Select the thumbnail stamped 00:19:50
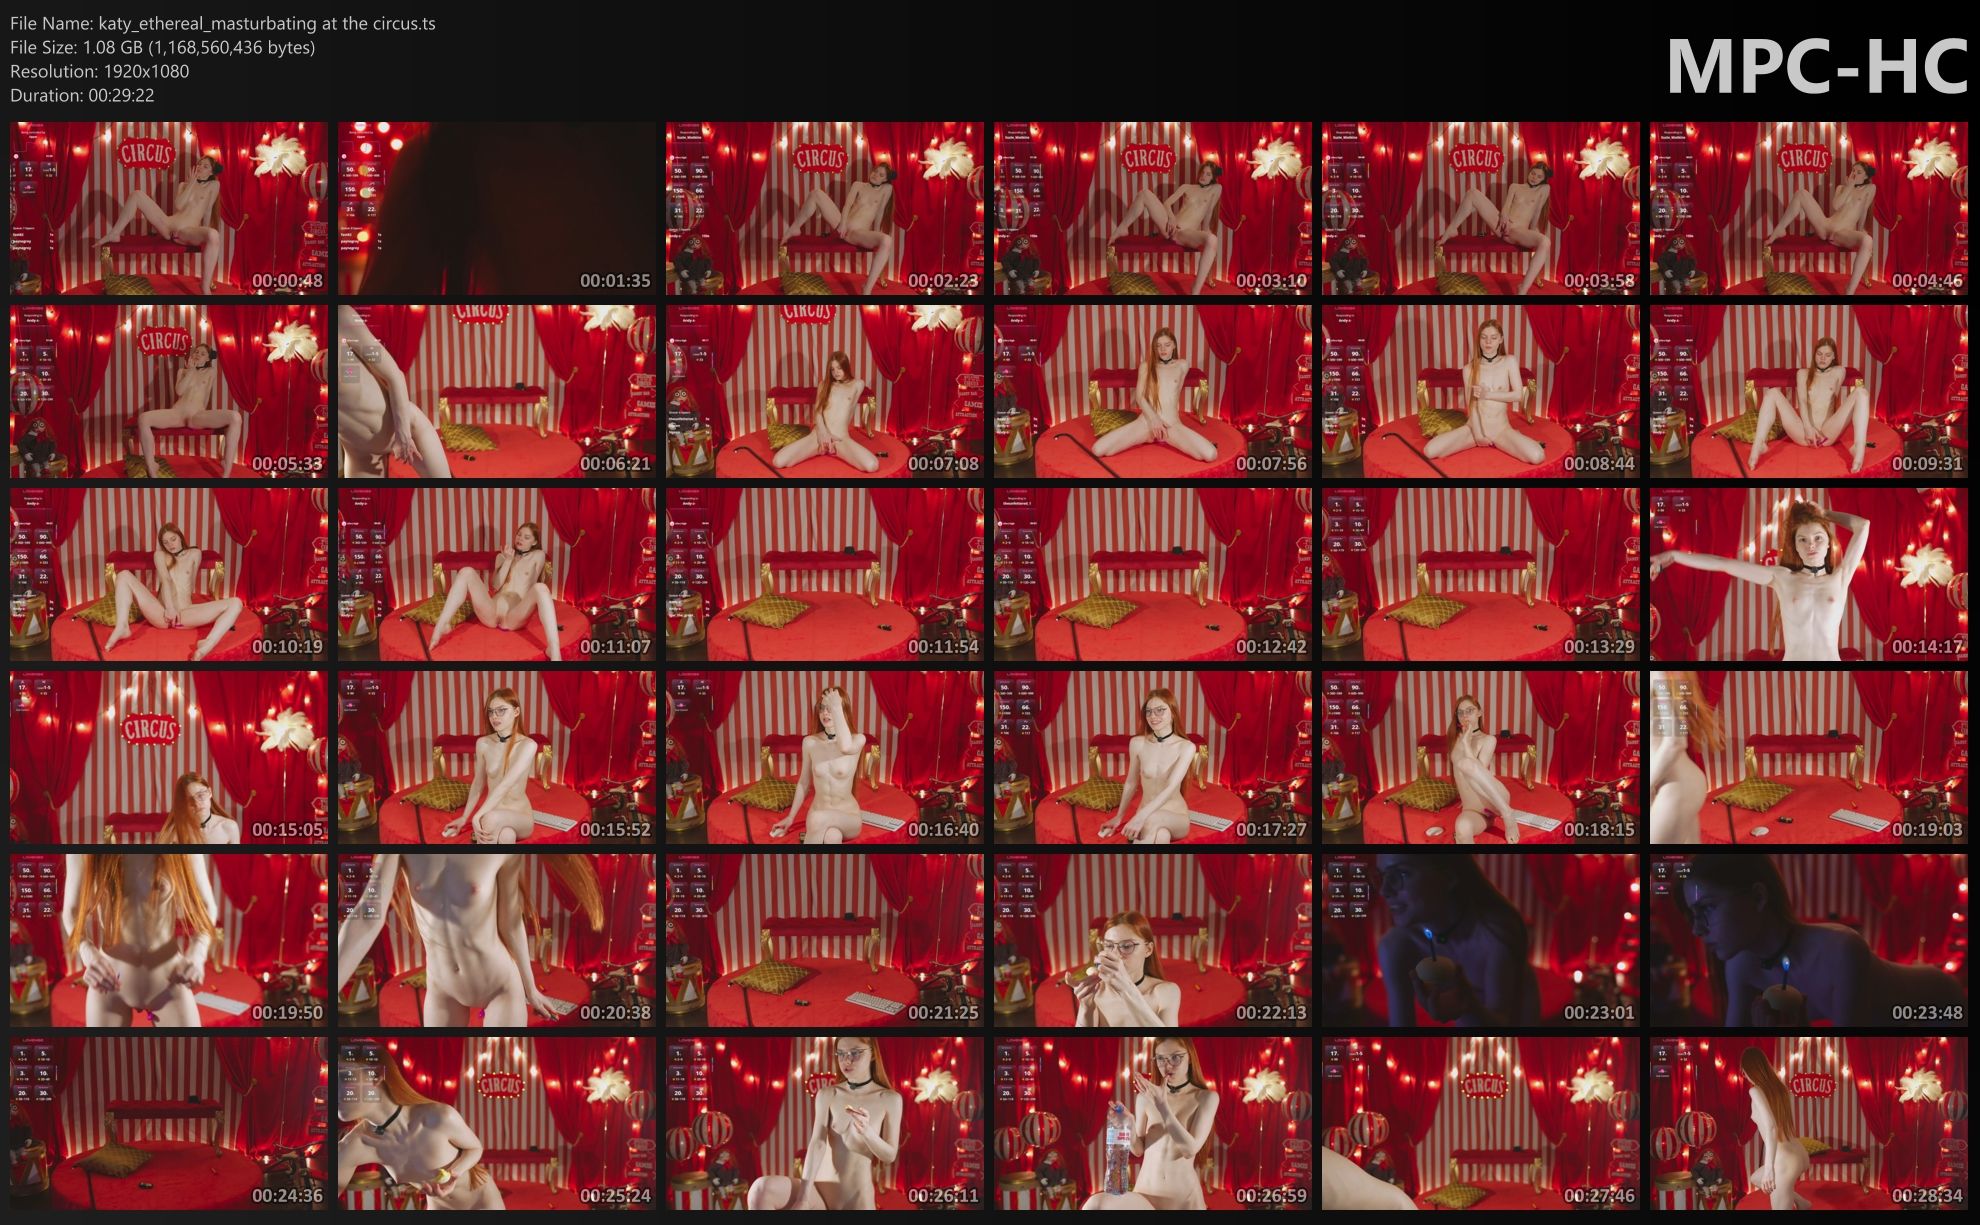The width and height of the screenshot is (1980, 1225). [169, 941]
